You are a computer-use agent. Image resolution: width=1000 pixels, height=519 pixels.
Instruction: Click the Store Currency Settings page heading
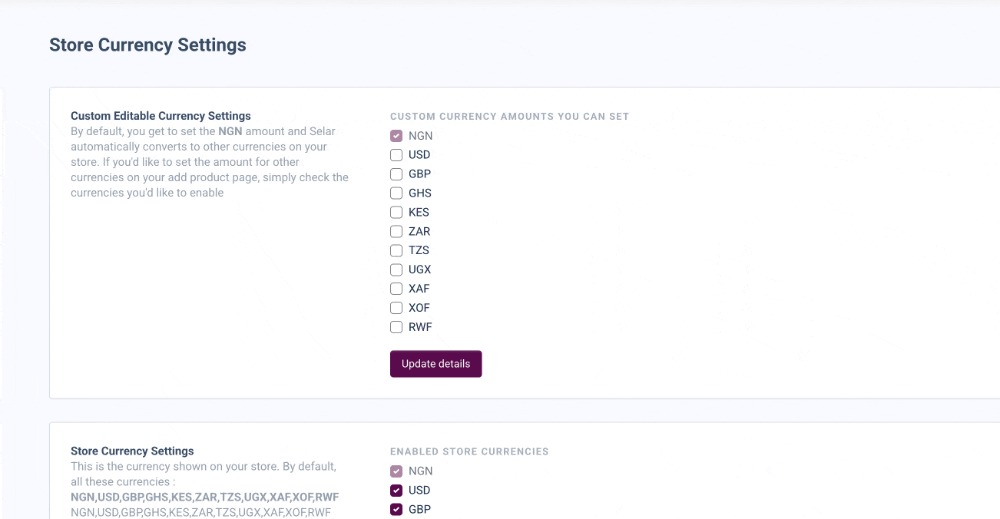(x=147, y=45)
